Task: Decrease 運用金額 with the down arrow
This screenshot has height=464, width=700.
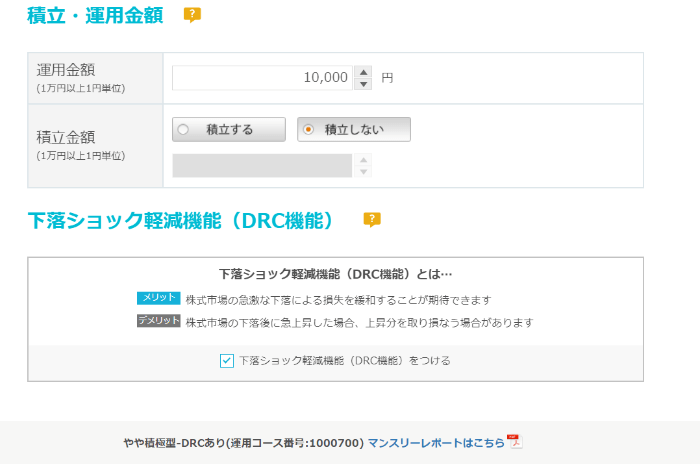Action: point(363,84)
